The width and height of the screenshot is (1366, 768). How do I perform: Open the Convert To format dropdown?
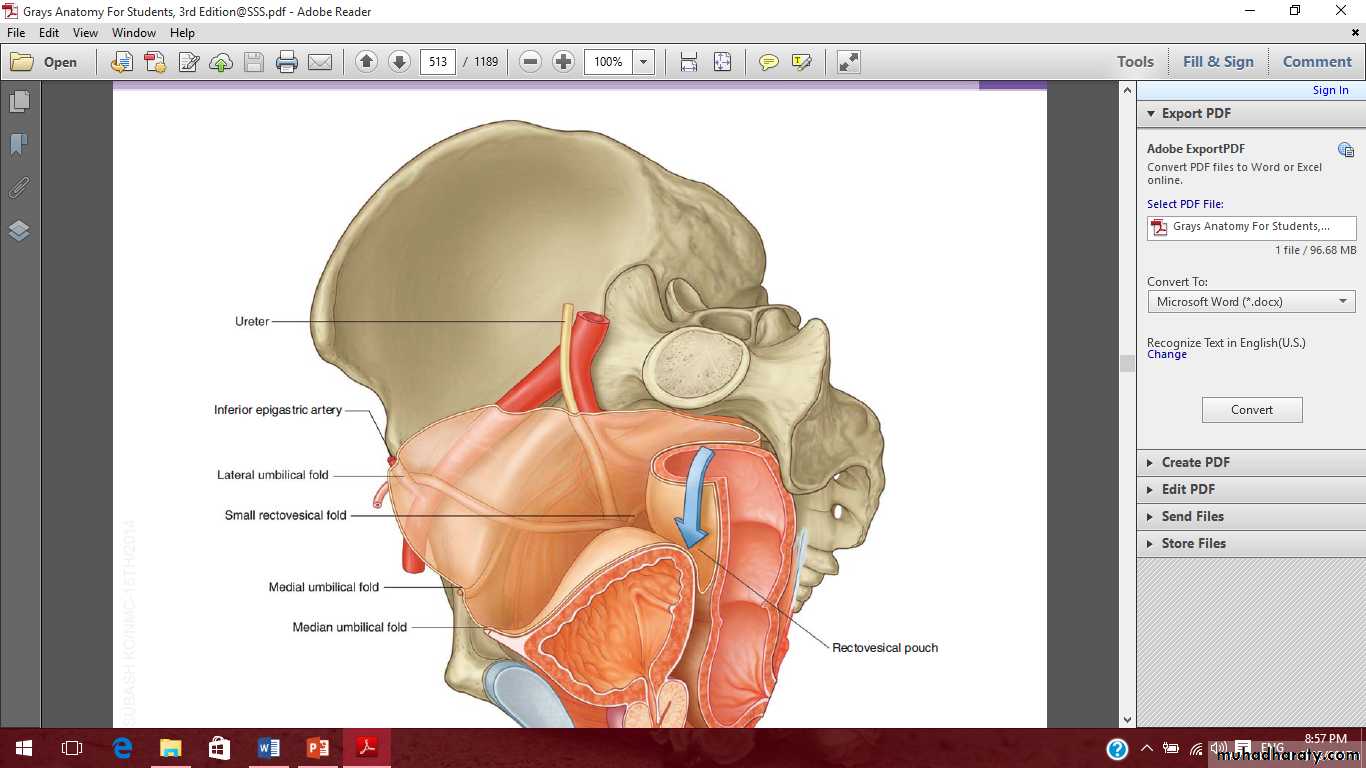[1251, 302]
